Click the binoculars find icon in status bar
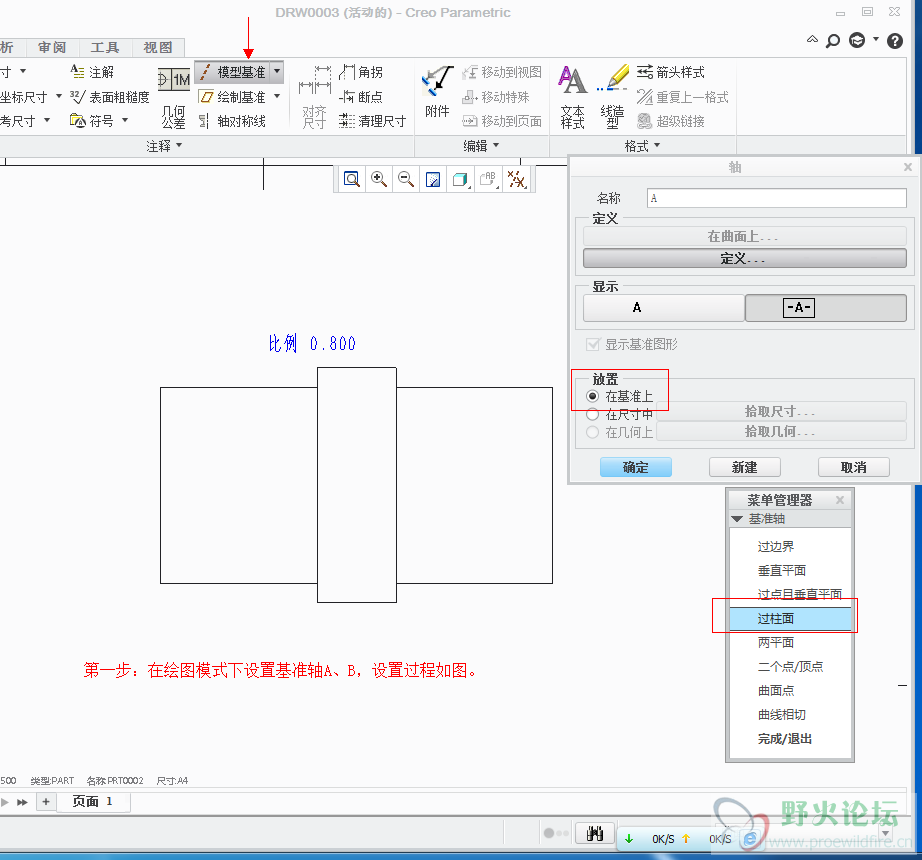 click(594, 833)
